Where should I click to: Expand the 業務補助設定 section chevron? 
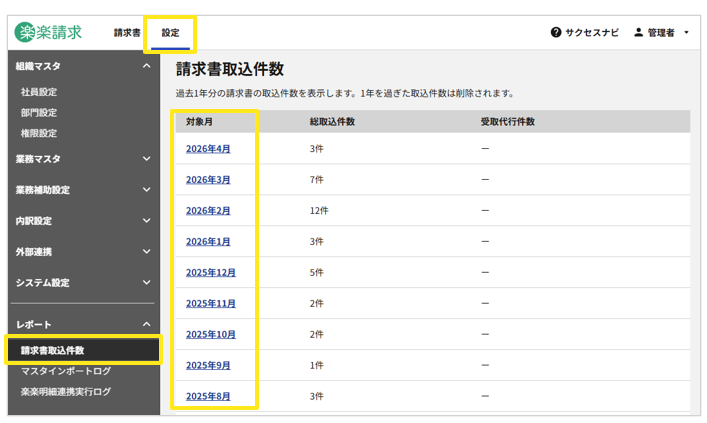(147, 190)
